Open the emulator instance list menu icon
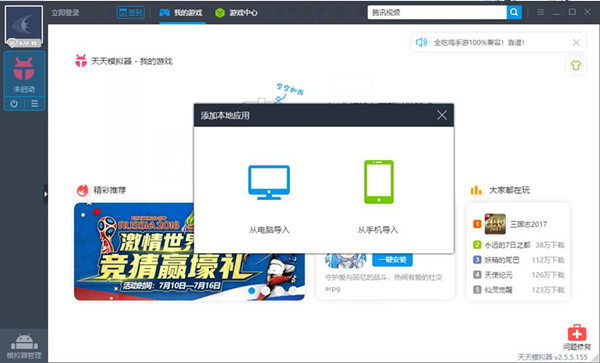The height and width of the screenshot is (363, 600). pos(34,104)
